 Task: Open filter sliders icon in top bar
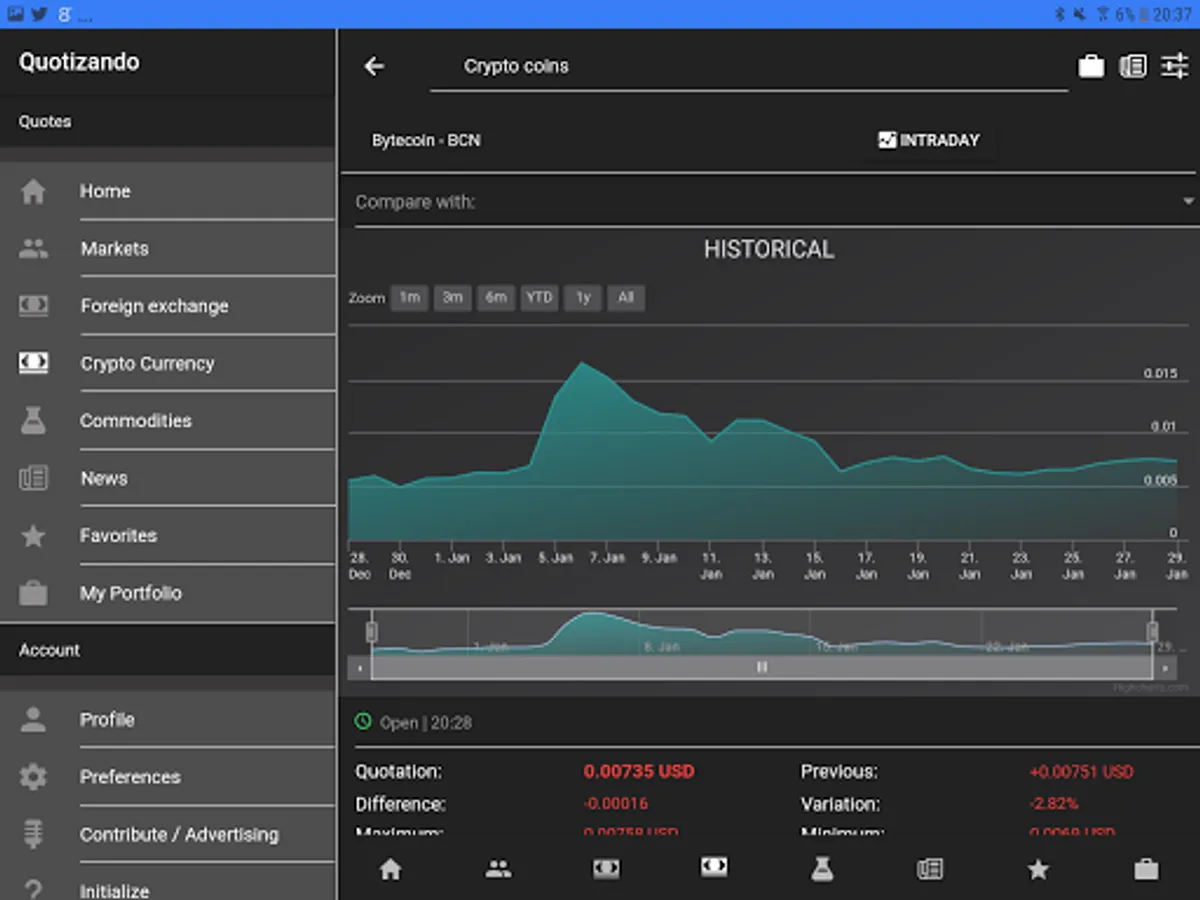point(1174,66)
